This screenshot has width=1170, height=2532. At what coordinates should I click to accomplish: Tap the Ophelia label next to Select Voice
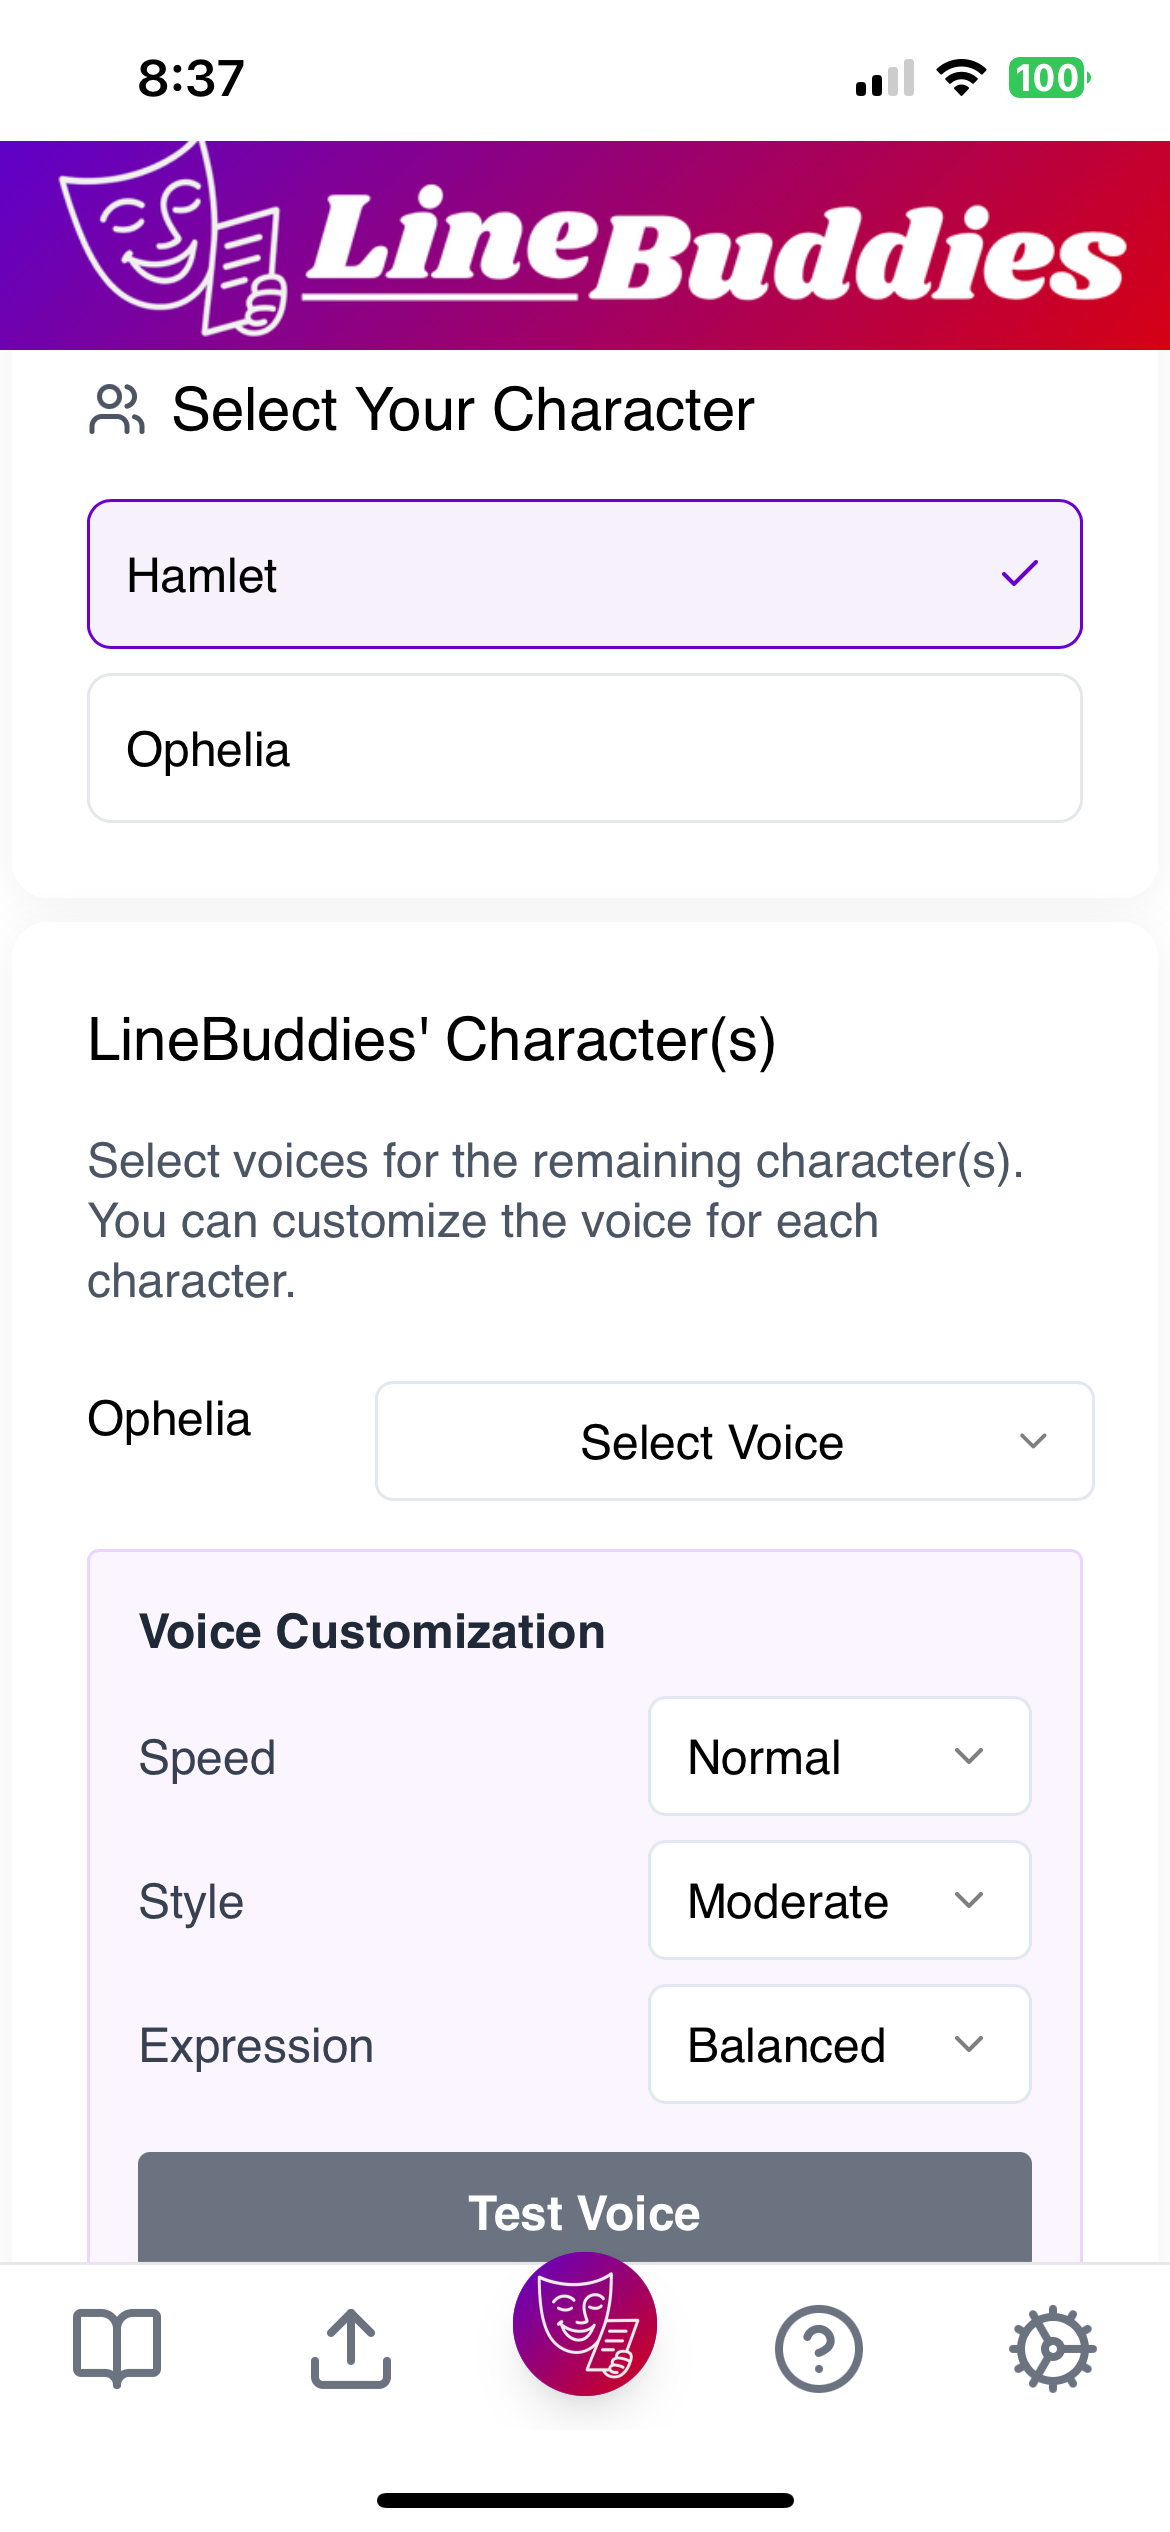click(169, 1419)
